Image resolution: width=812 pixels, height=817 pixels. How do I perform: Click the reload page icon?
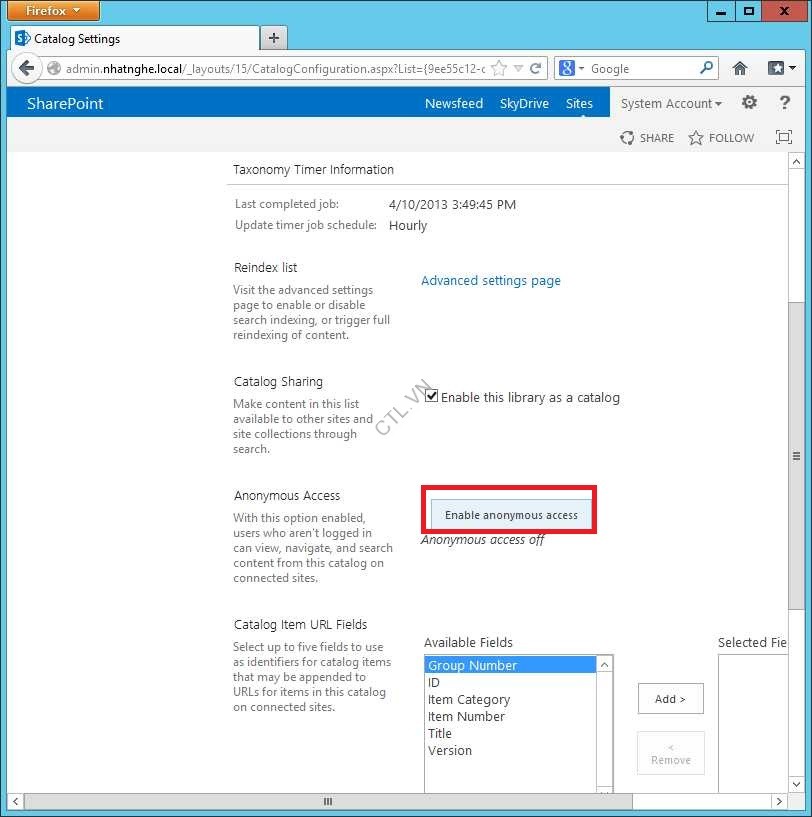click(535, 69)
